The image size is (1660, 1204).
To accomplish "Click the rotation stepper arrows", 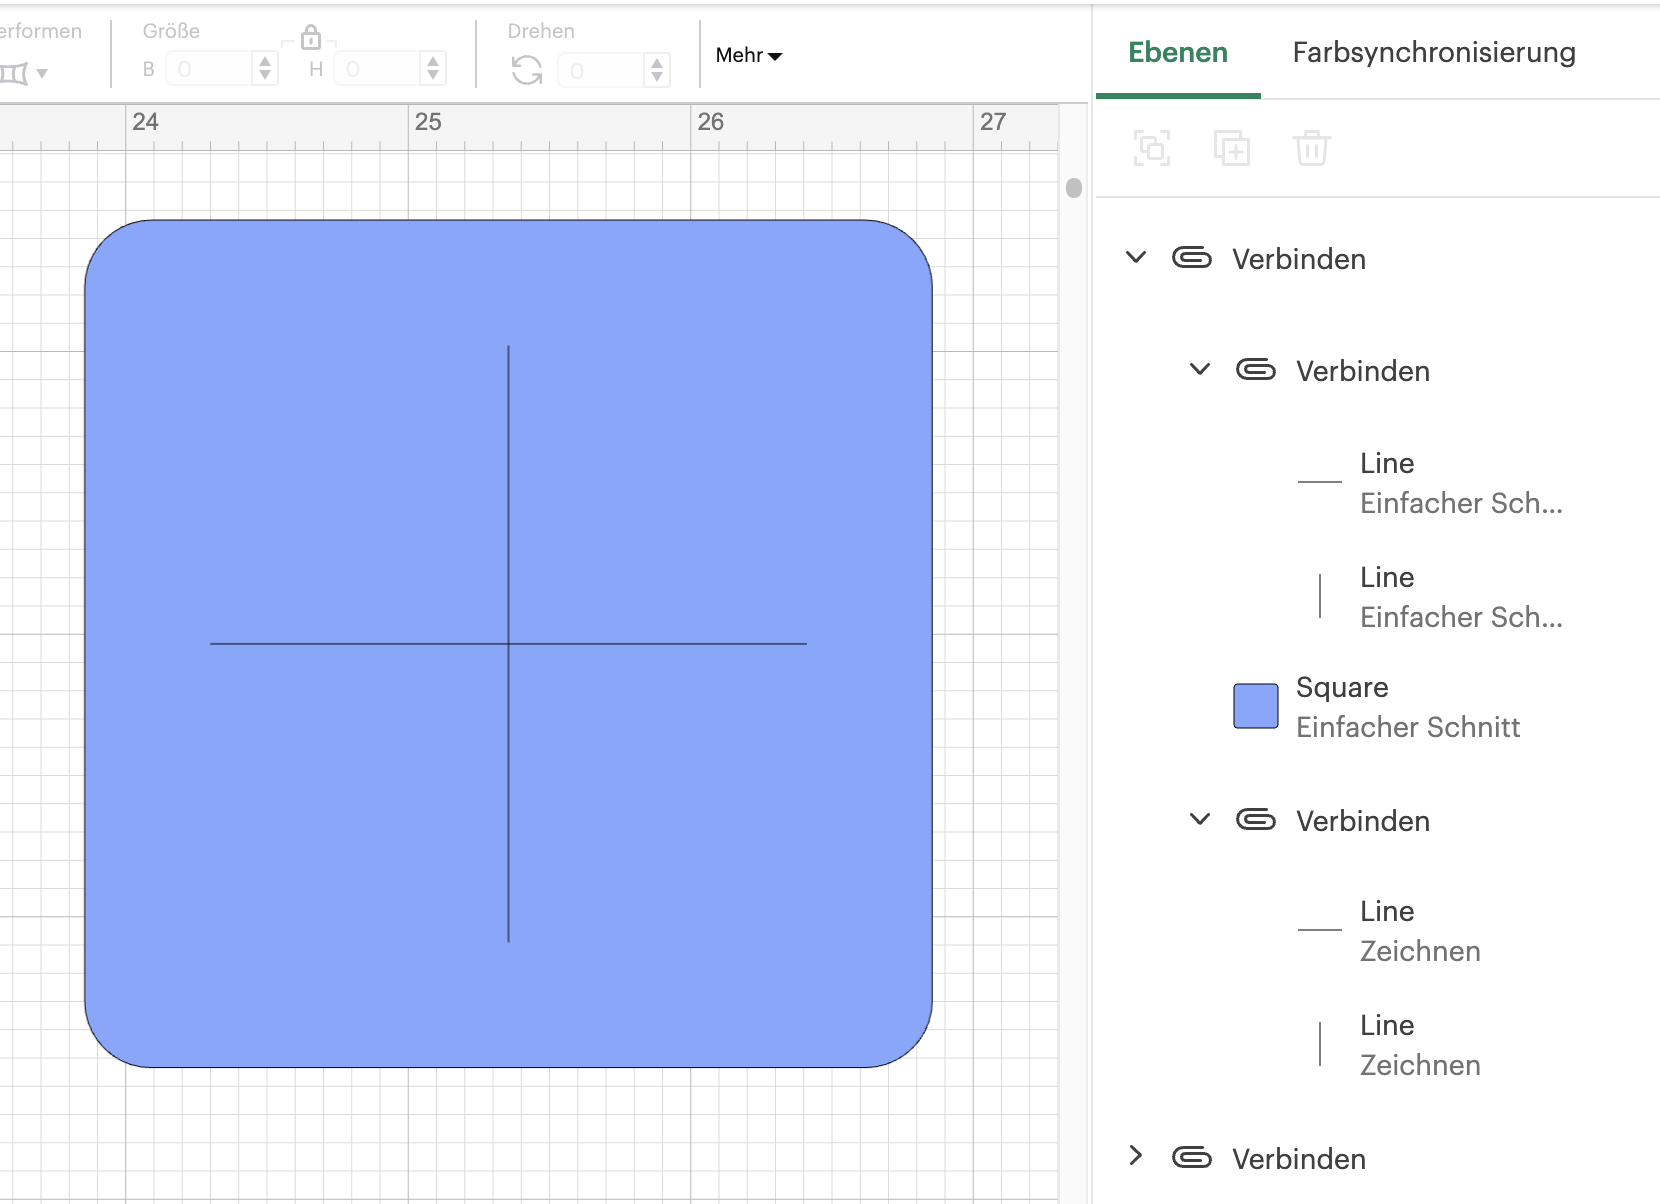I will click(x=657, y=69).
